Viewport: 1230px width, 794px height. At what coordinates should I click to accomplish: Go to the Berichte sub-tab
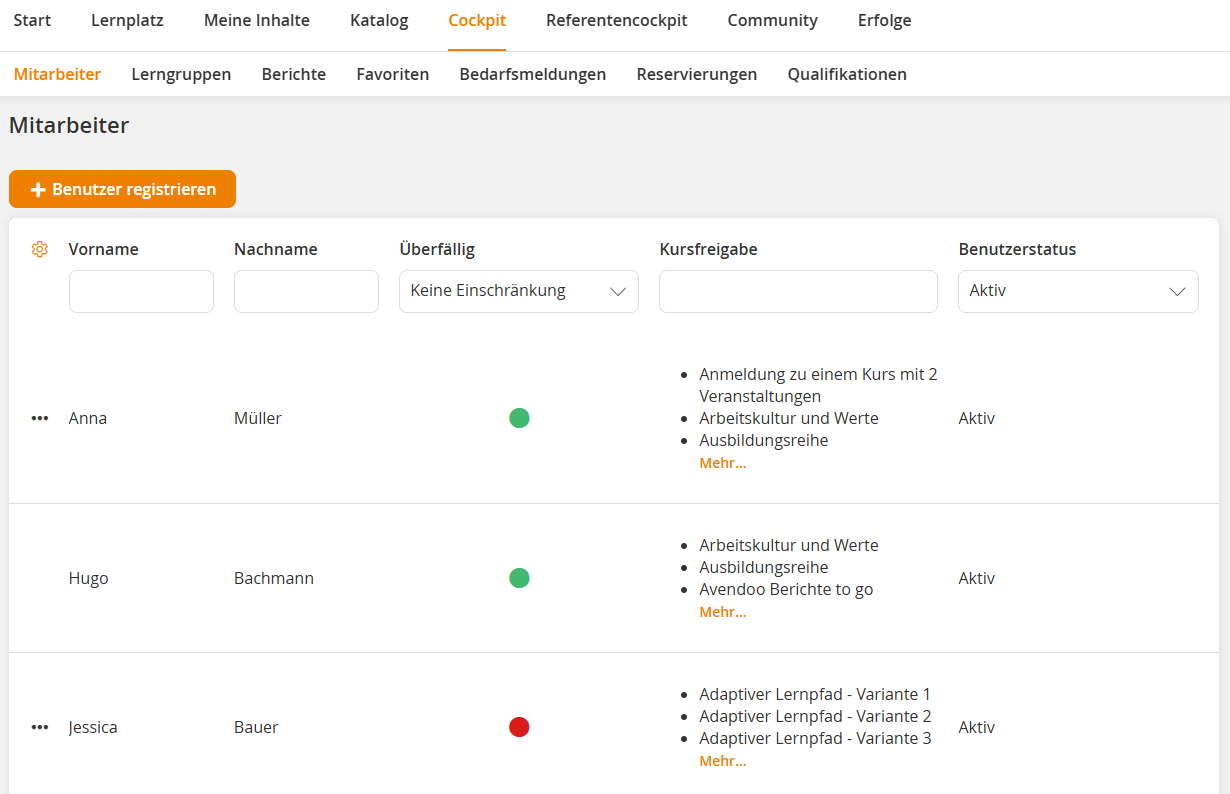293,74
